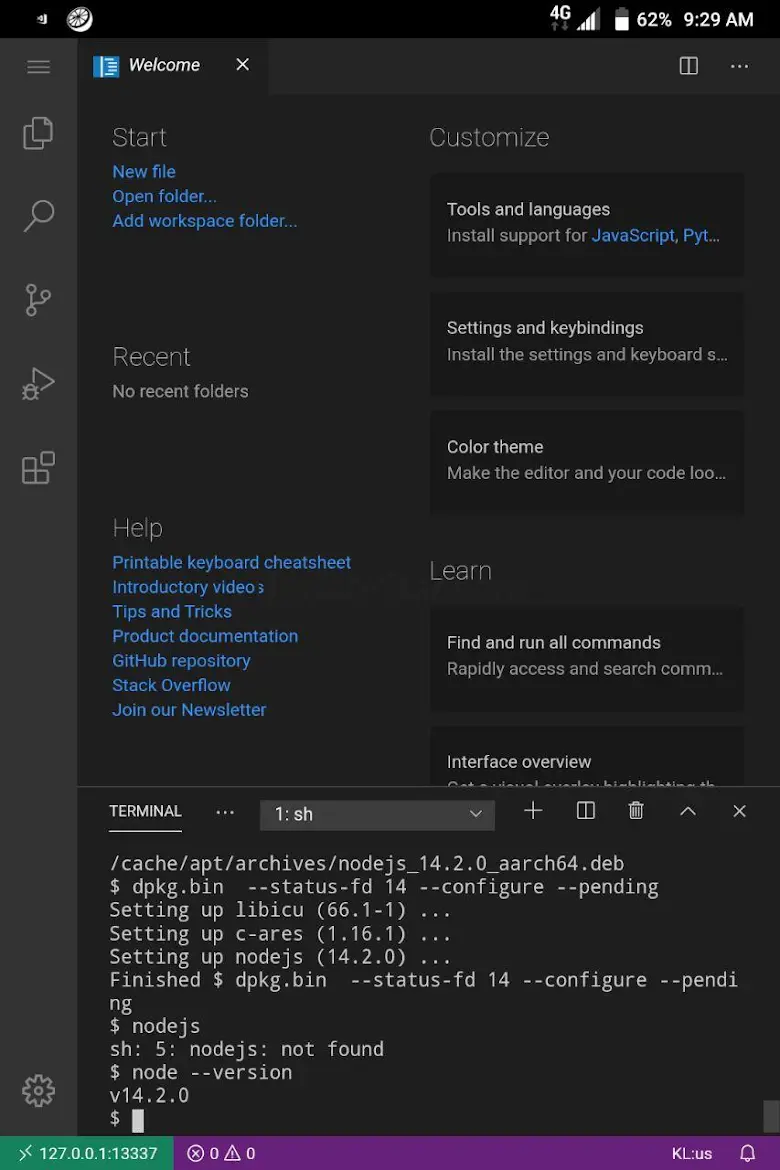Select the Welcome editor tab

pyautogui.click(x=173, y=66)
